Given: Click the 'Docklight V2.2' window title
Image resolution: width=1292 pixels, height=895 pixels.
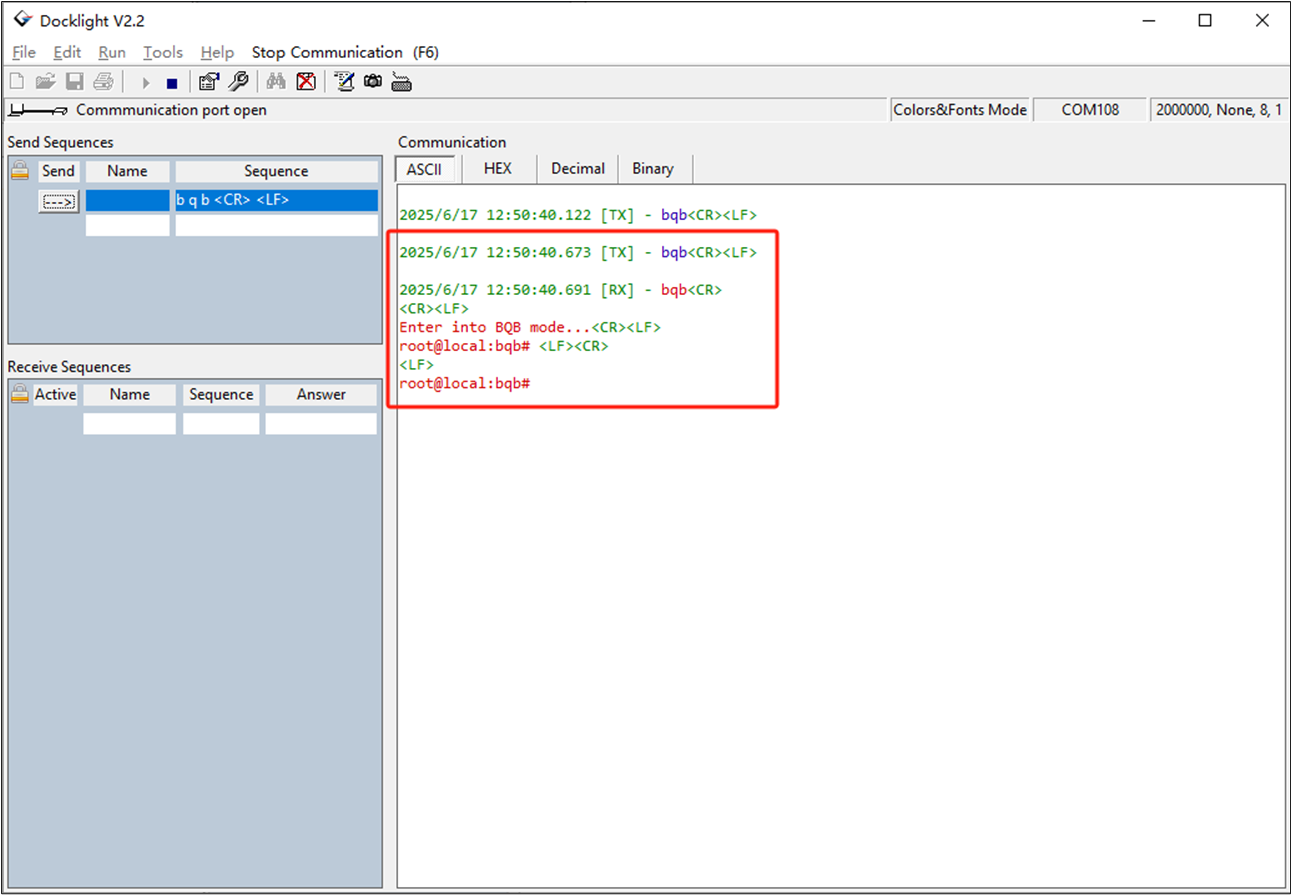Looking at the screenshot, I should click(92, 20).
